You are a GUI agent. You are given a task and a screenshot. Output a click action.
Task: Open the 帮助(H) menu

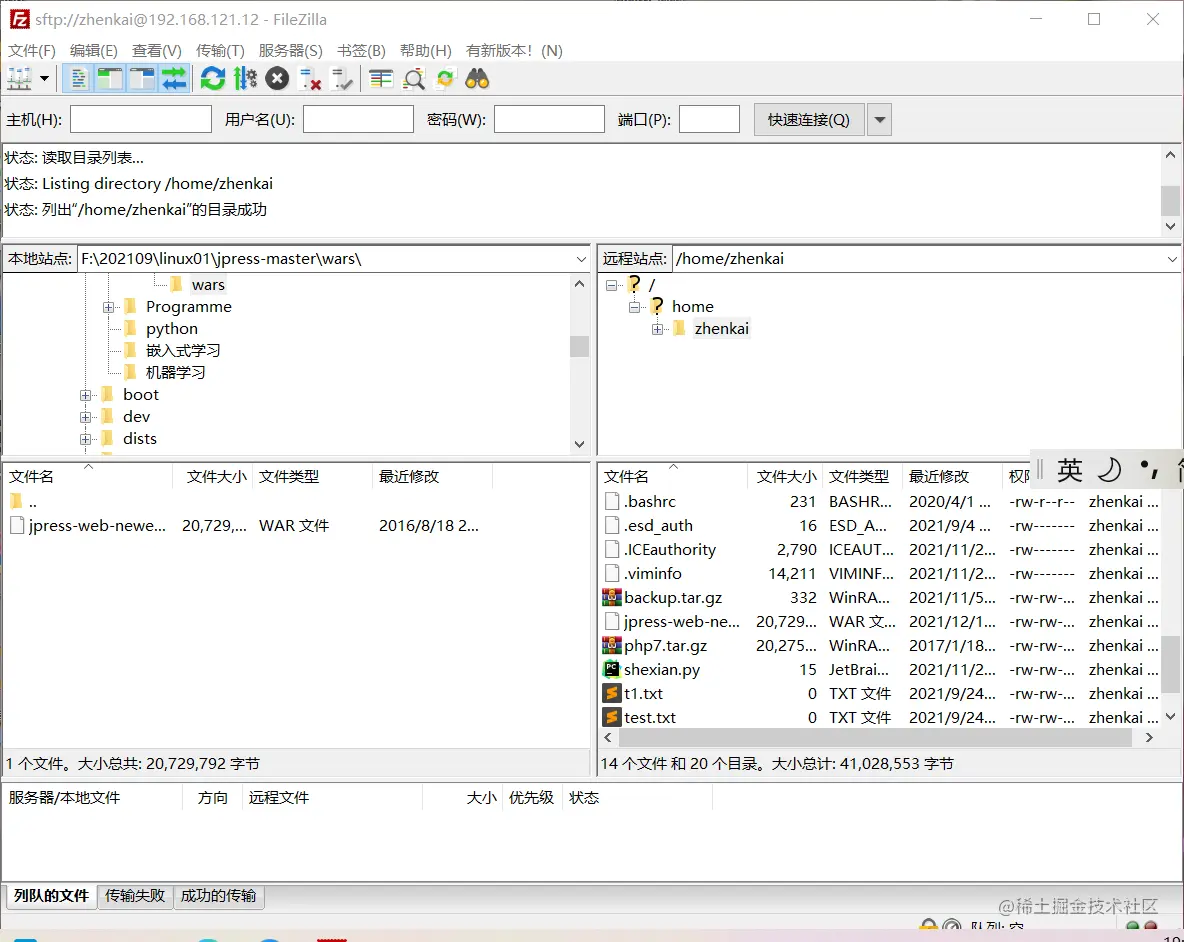426,51
